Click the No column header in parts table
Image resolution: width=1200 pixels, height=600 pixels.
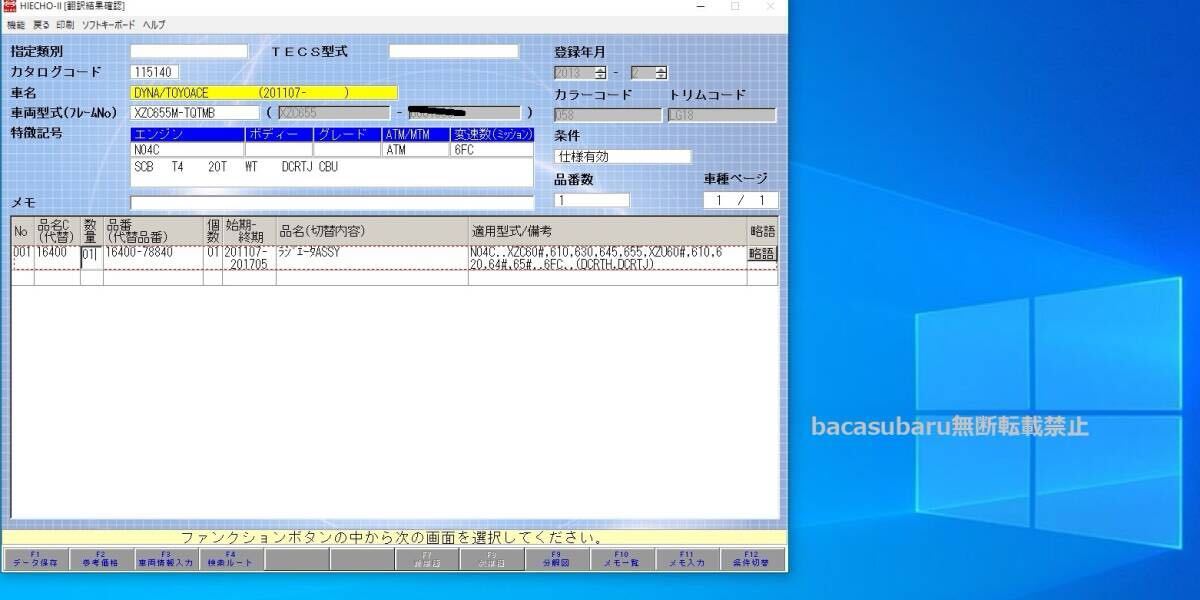(x=22, y=231)
